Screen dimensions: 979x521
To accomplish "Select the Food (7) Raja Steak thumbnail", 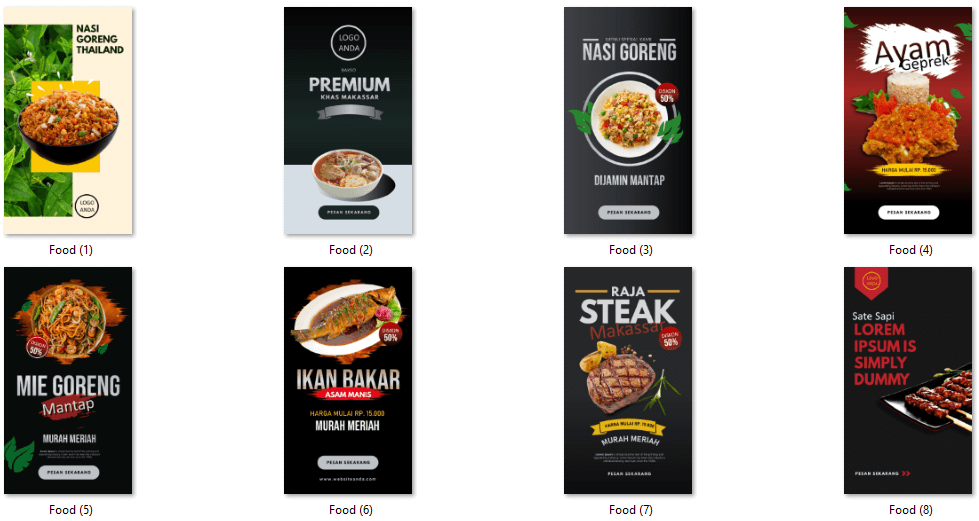I will (628, 380).
